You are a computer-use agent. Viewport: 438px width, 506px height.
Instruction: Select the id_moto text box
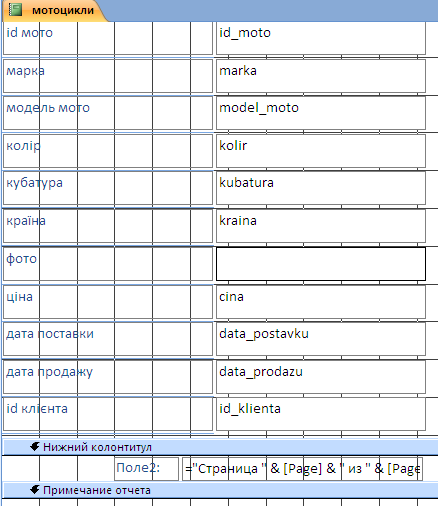[321, 38]
